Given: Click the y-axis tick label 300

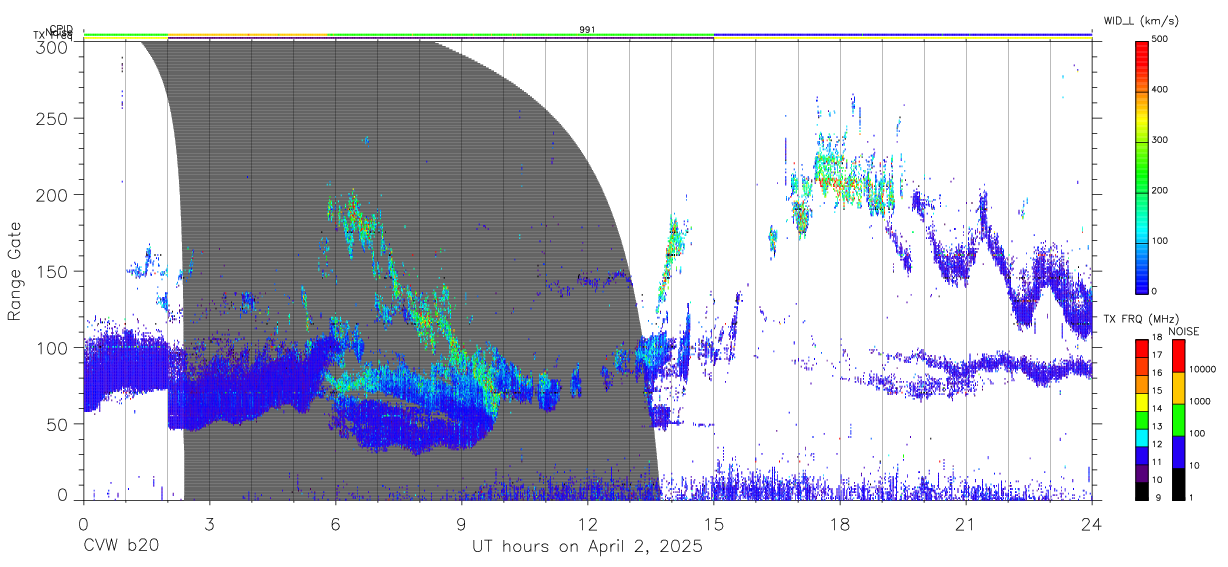Looking at the screenshot, I should pos(54,47).
